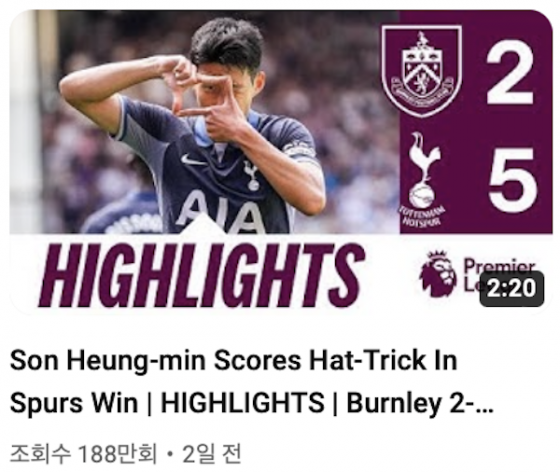Image resolution: width=560 pixels, height=472 pixels.
Task: Open the Burnley vs Spurs highlights thumbnail
Action: (281, 162)
